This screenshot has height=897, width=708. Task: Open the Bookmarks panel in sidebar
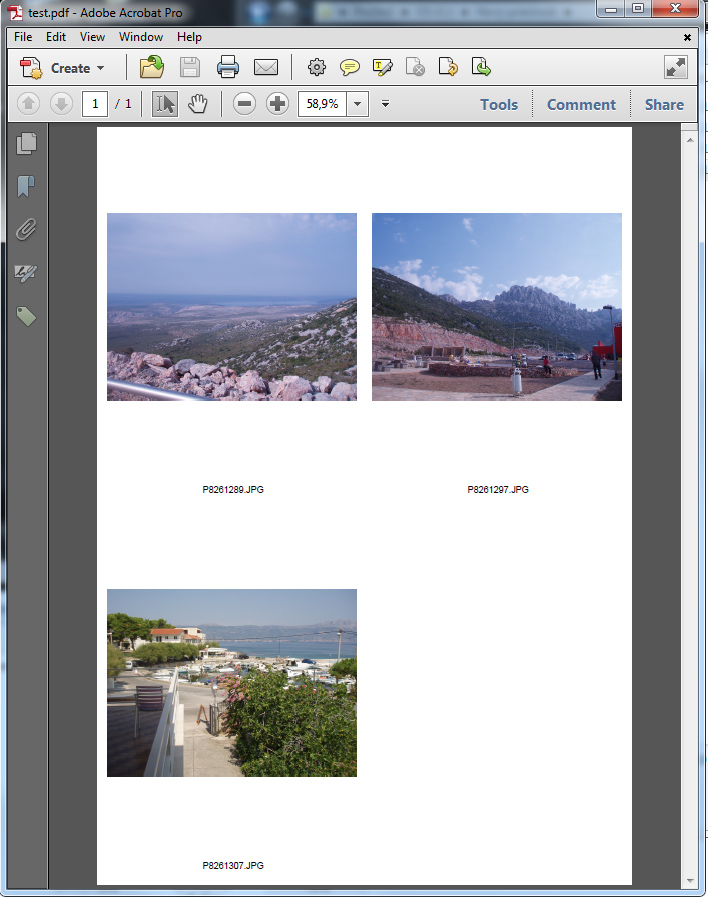(26, 187)
